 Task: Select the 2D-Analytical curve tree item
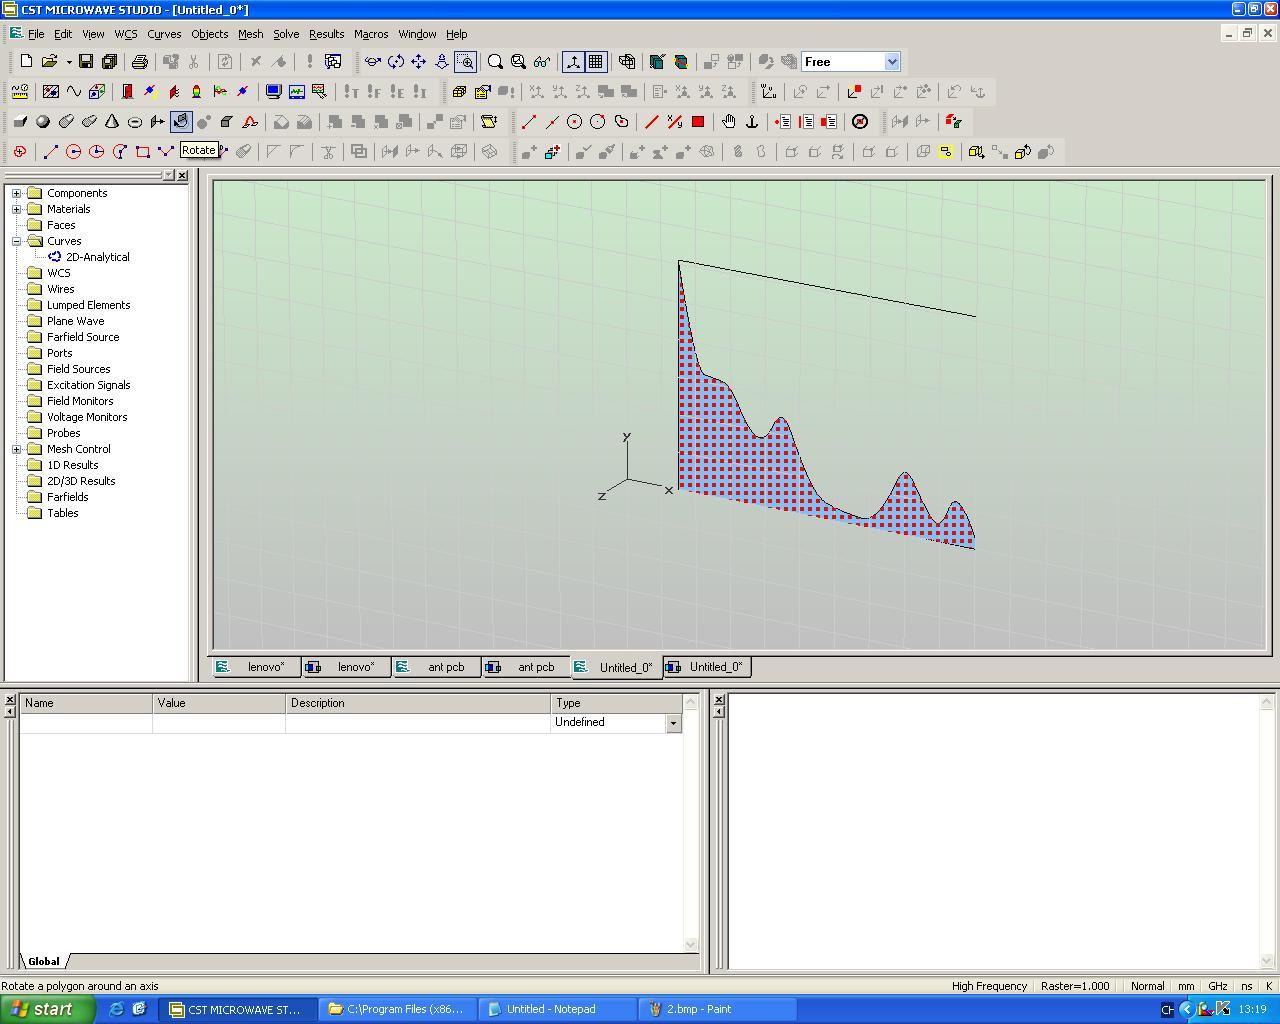pos(97,257)
